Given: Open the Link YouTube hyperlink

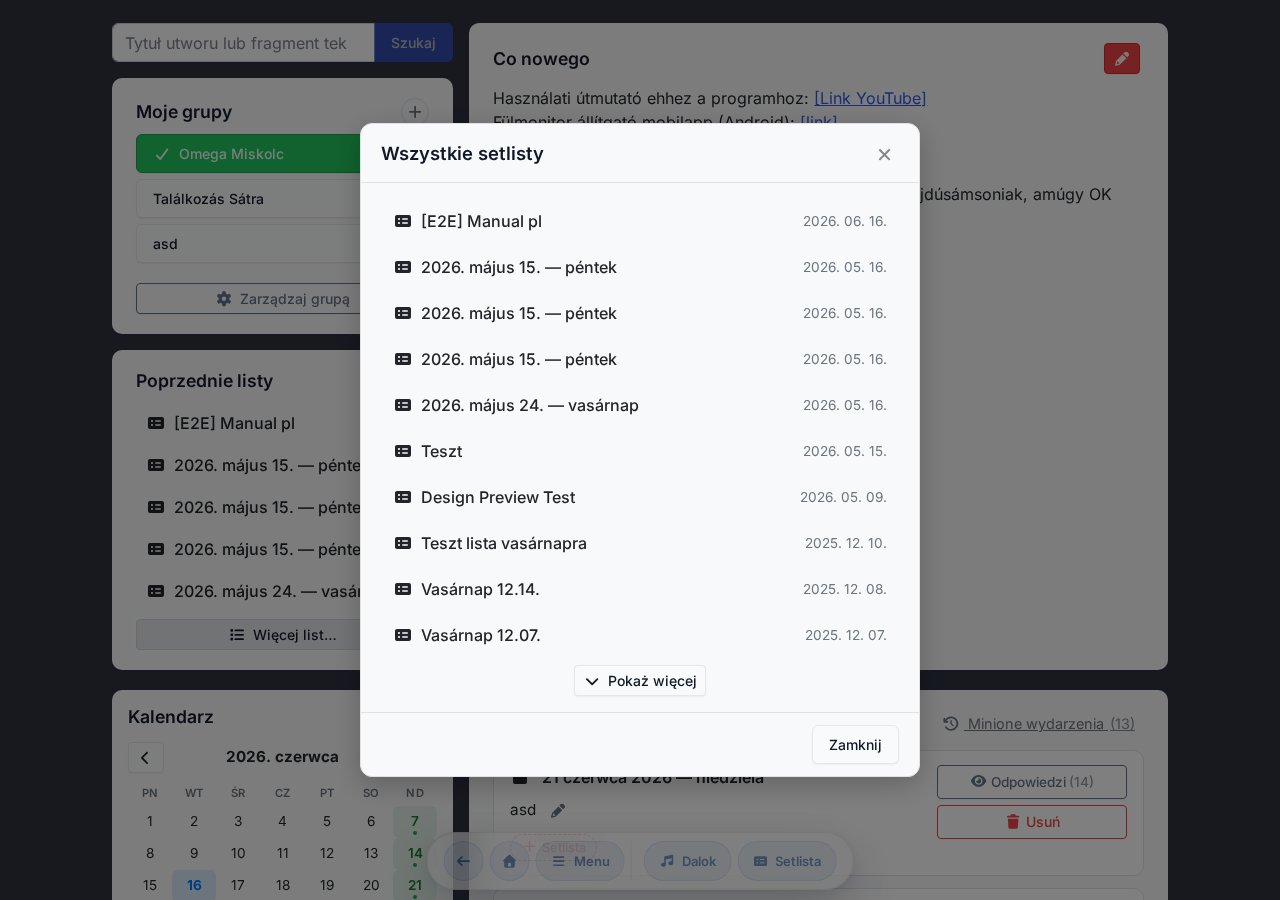Looking at the screenshot, I should (870, 98).
